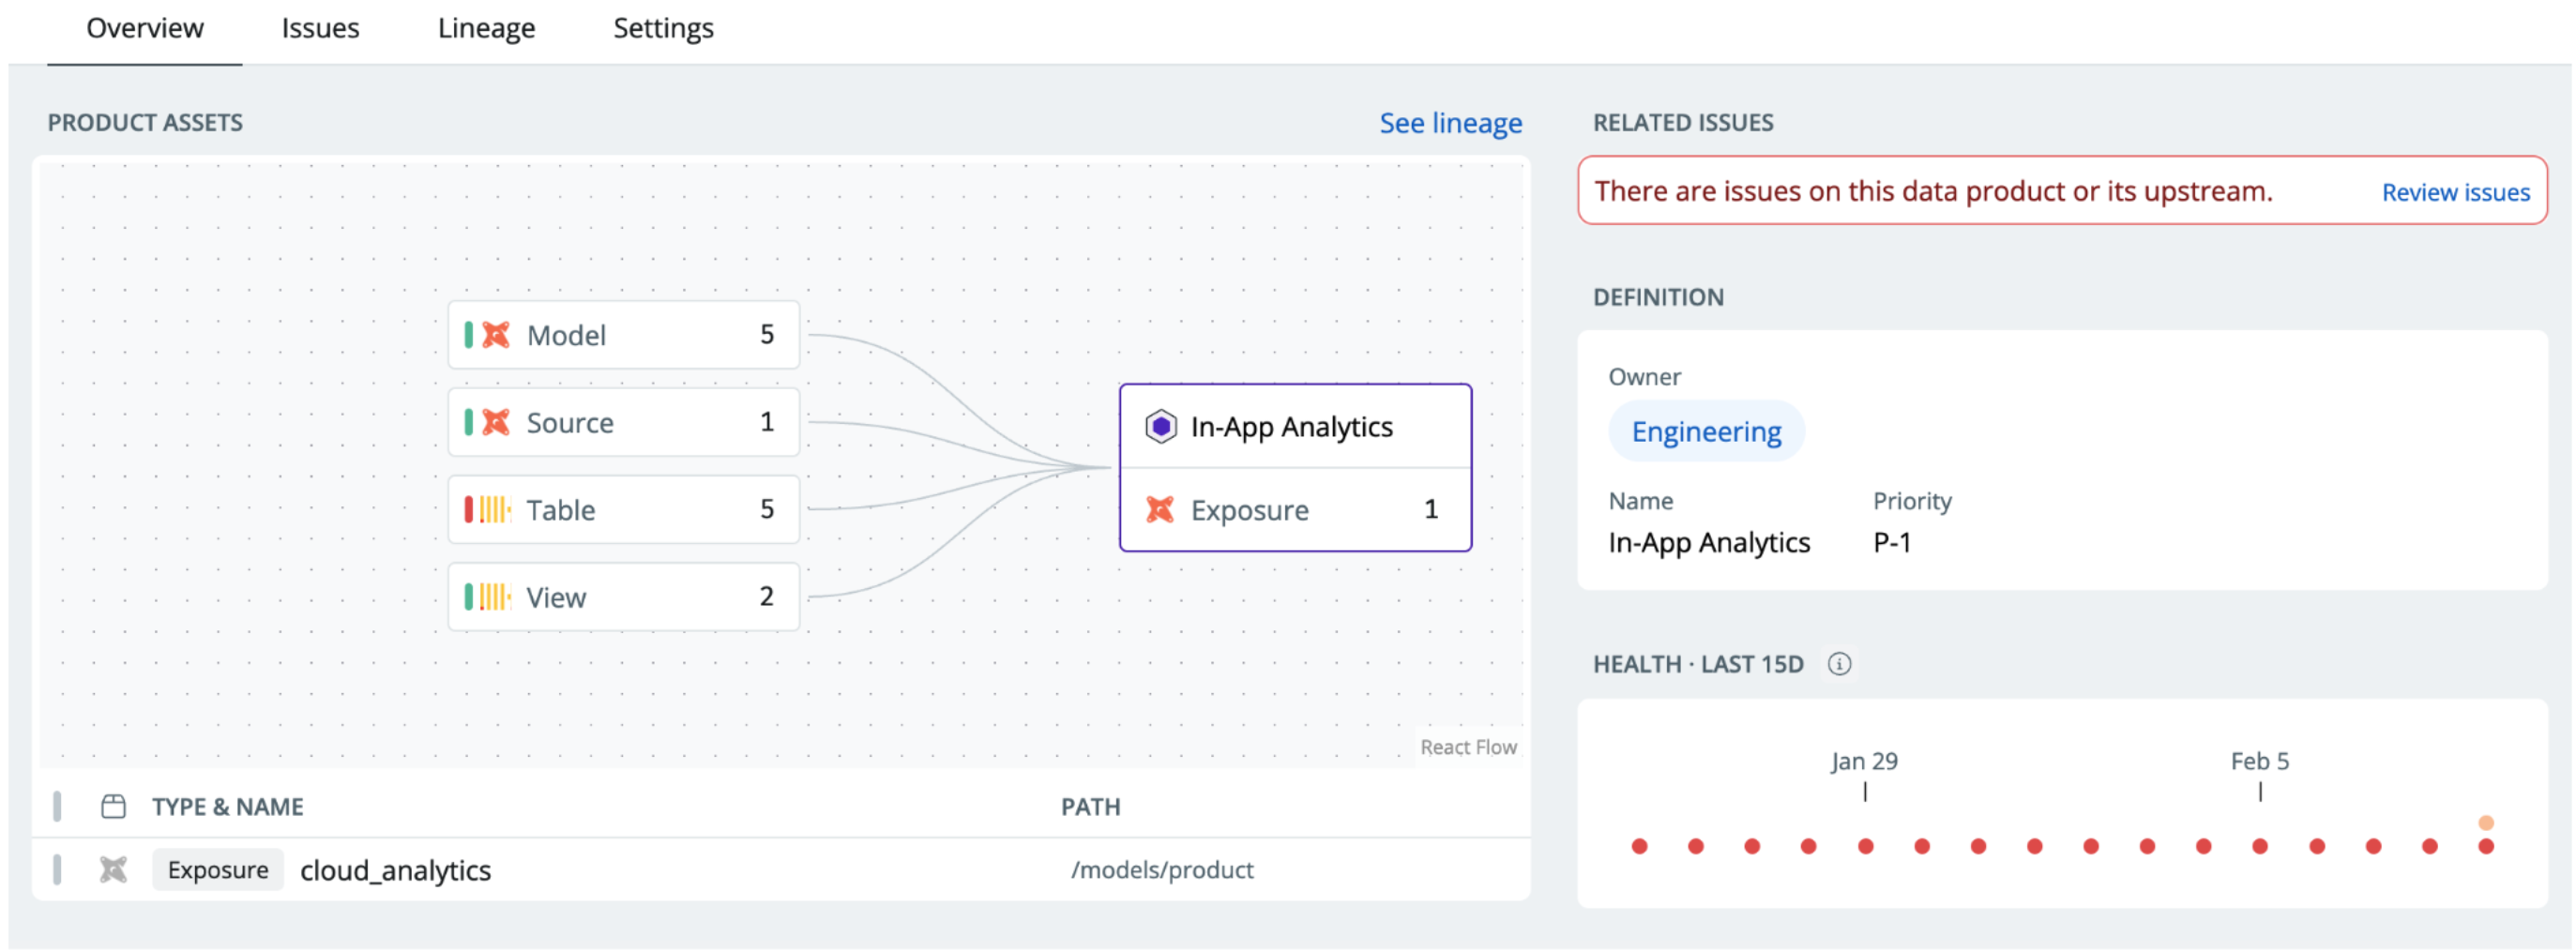The height and width of the screenshot is (951, 2576).
Task: Click the dbt icon next to Exposure count
Action: tap(1160, 510)
